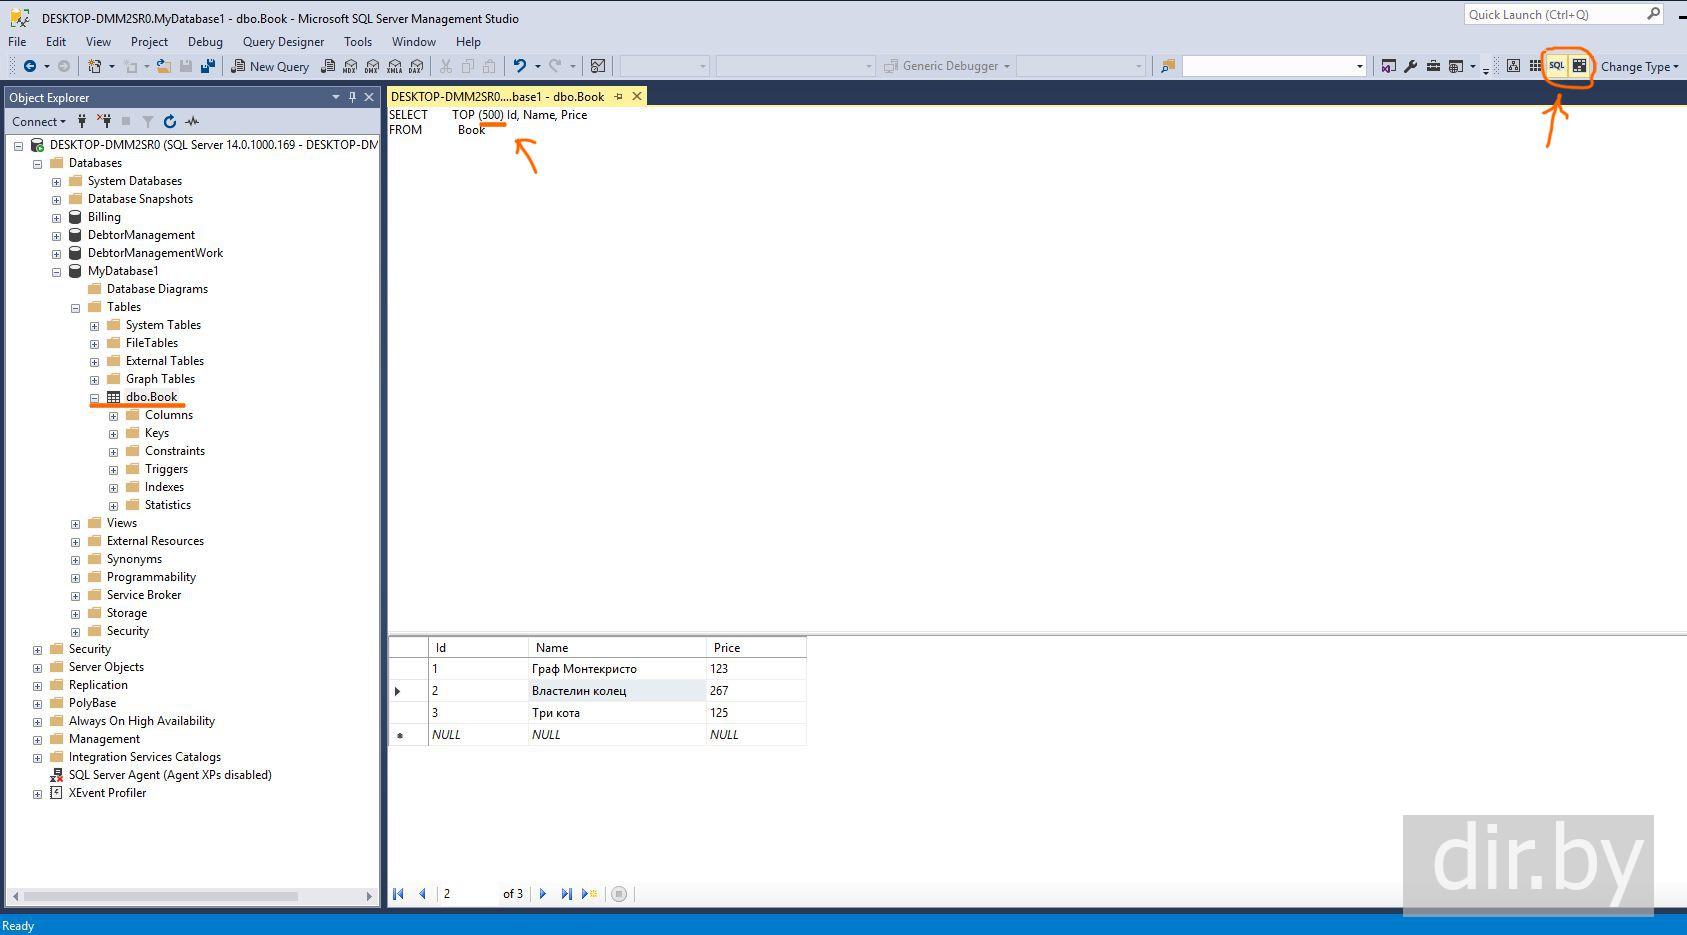Select the Price cell with value 267
Image resolution: width=1687 pixels, height=935 pixels.
(756, 691)
